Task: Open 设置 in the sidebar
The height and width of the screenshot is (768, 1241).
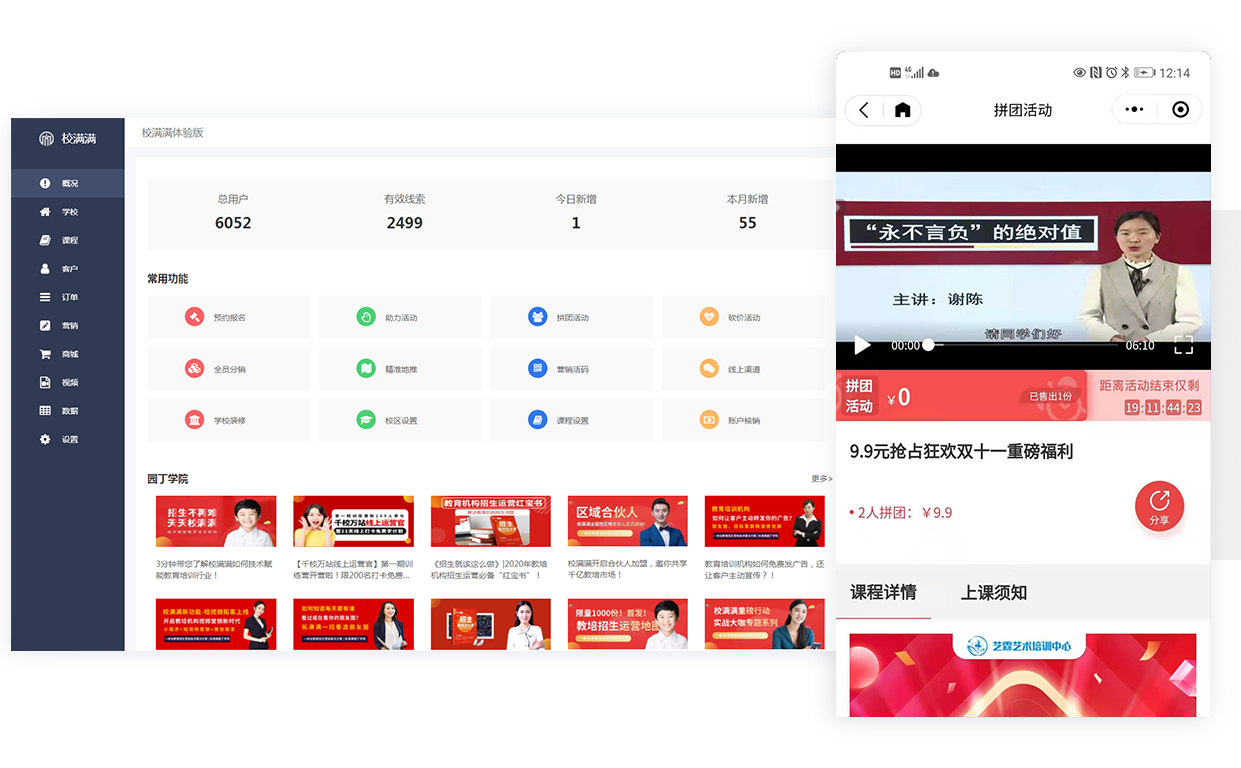Action: point(69,440)
